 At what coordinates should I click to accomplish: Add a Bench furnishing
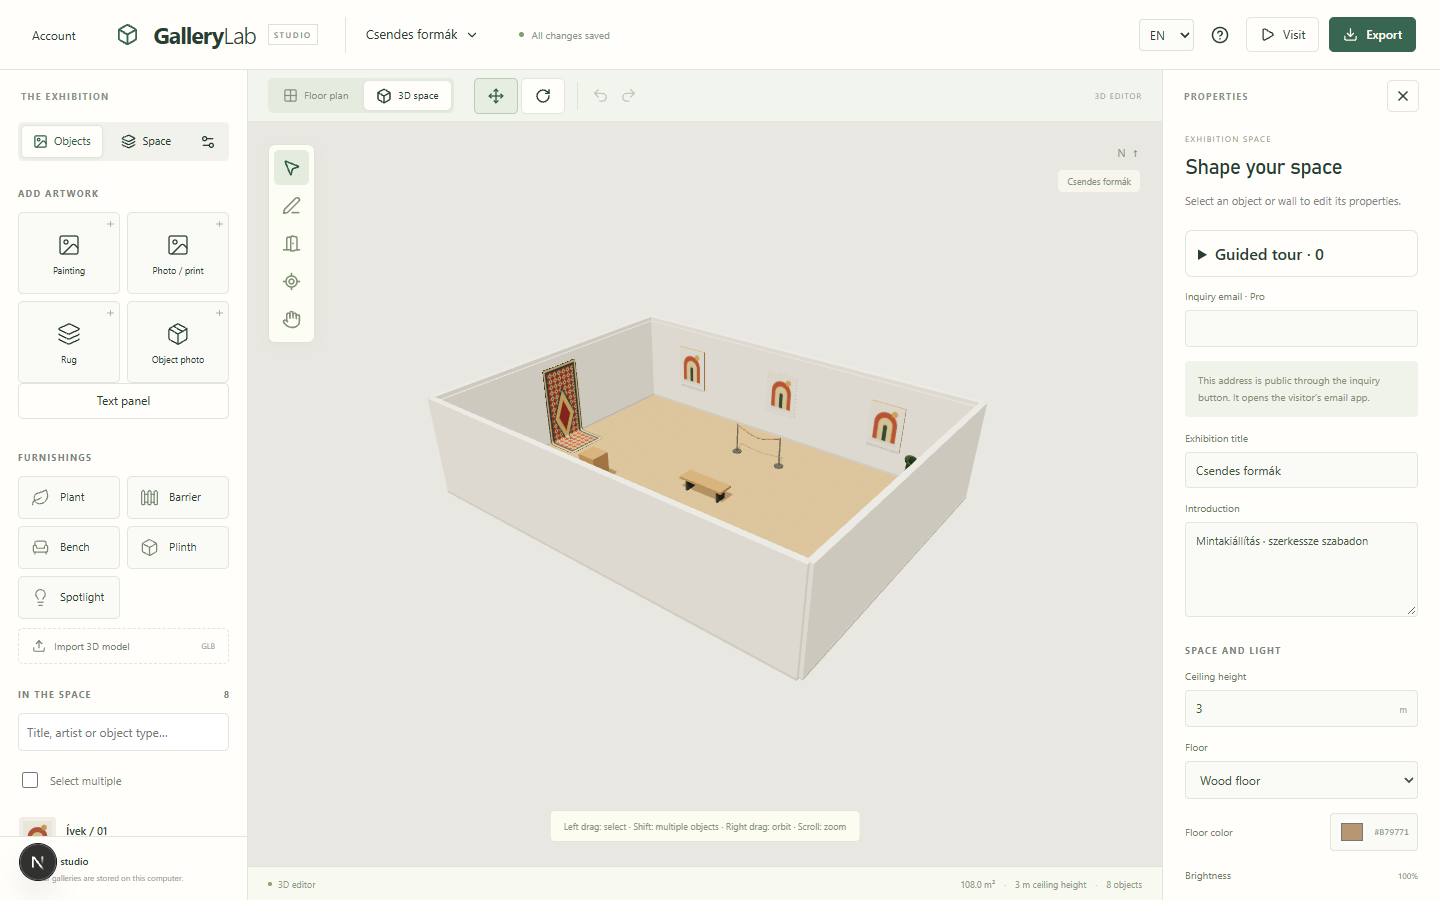(x=69, y=547)
